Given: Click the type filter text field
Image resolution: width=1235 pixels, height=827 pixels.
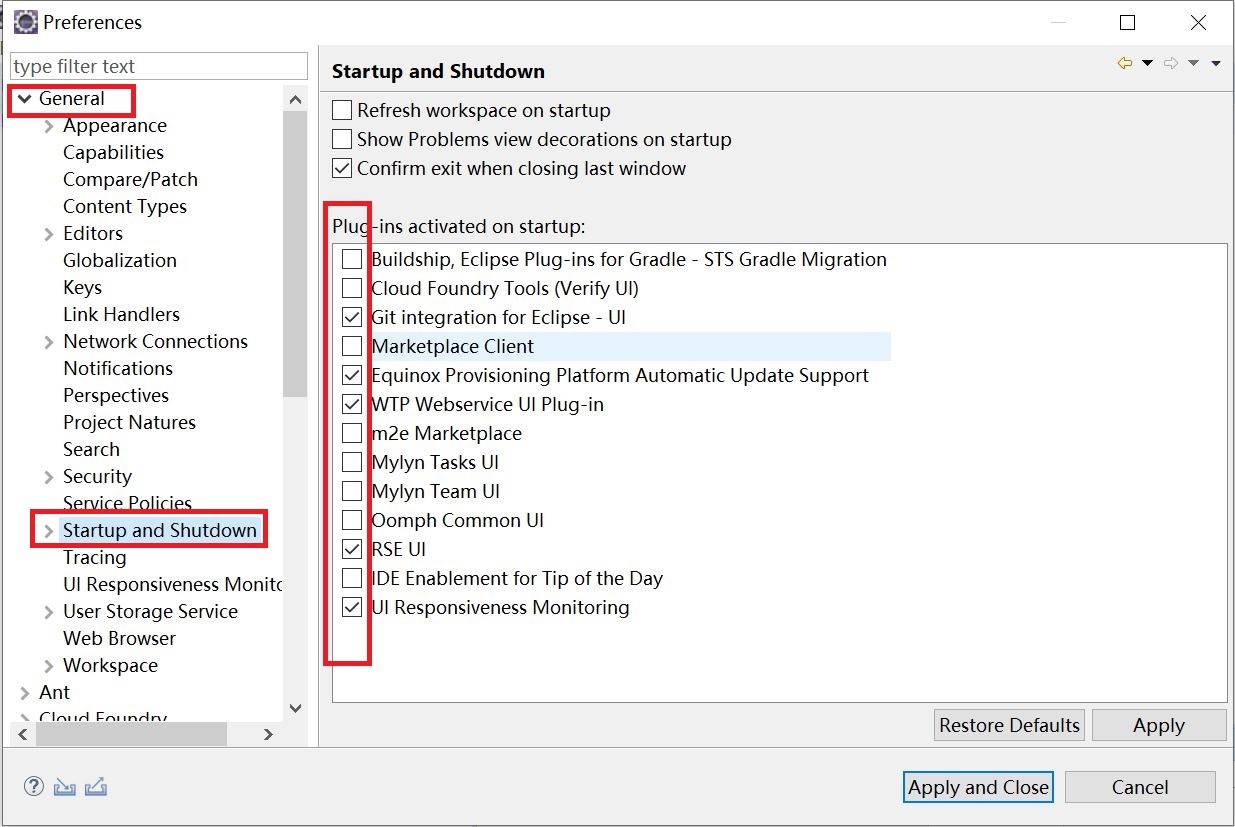Looking at the screenshot, I should coord(158,67).
